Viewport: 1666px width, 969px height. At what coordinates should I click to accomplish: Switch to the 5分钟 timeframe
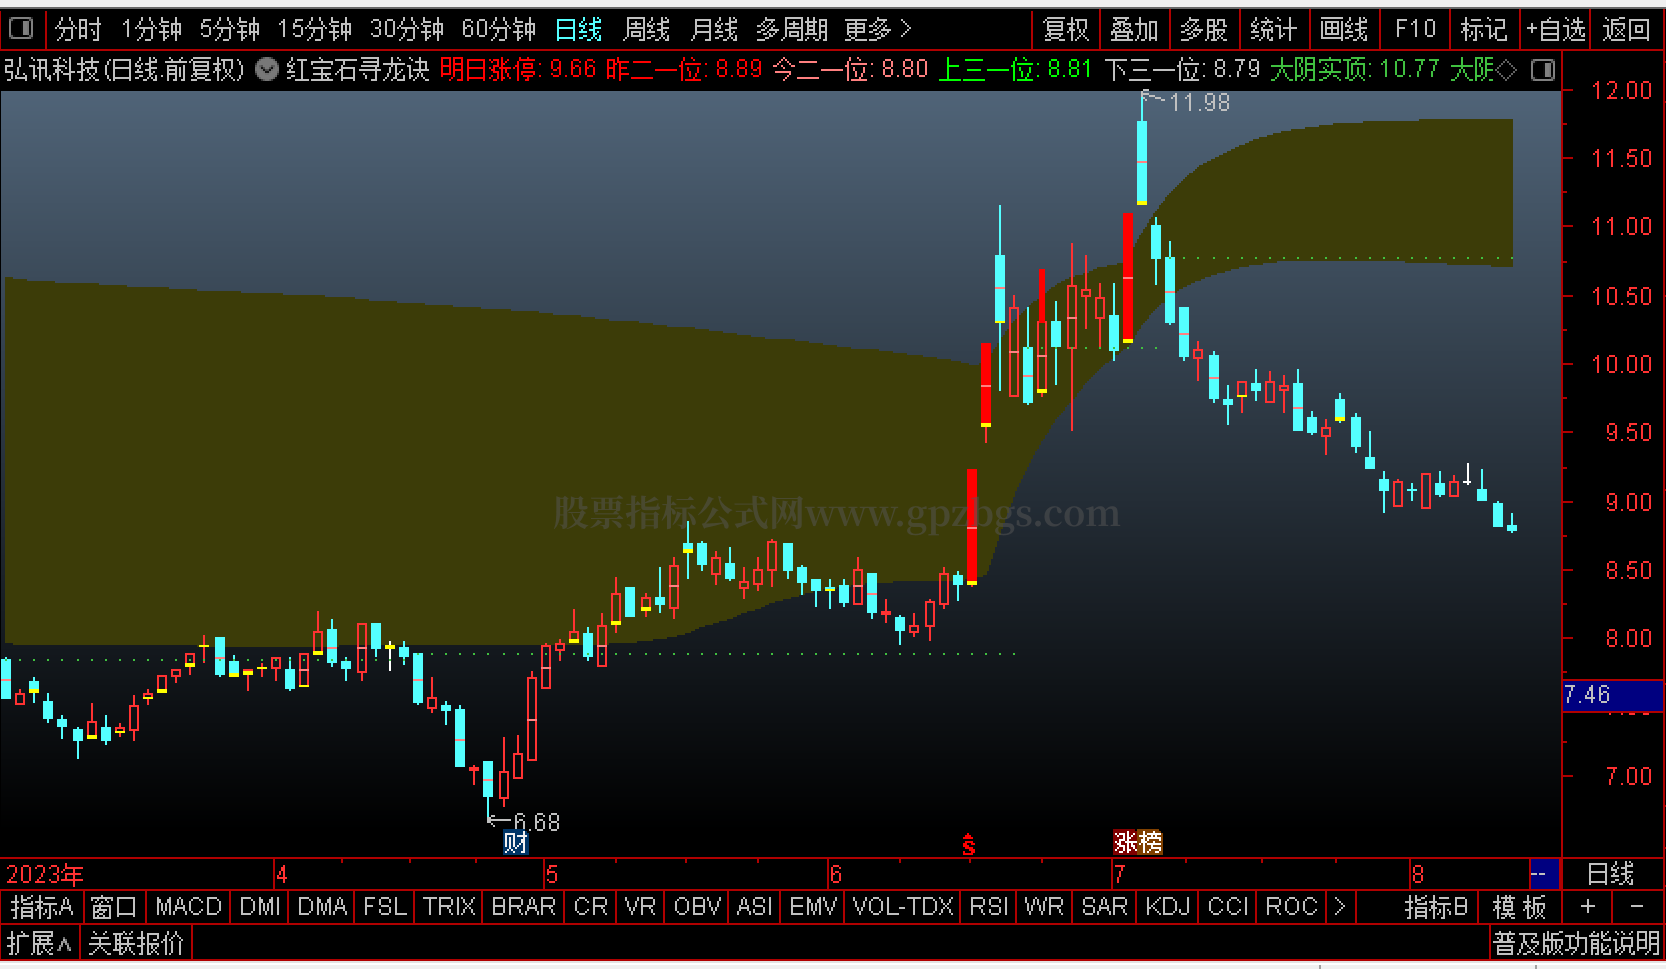229,30
